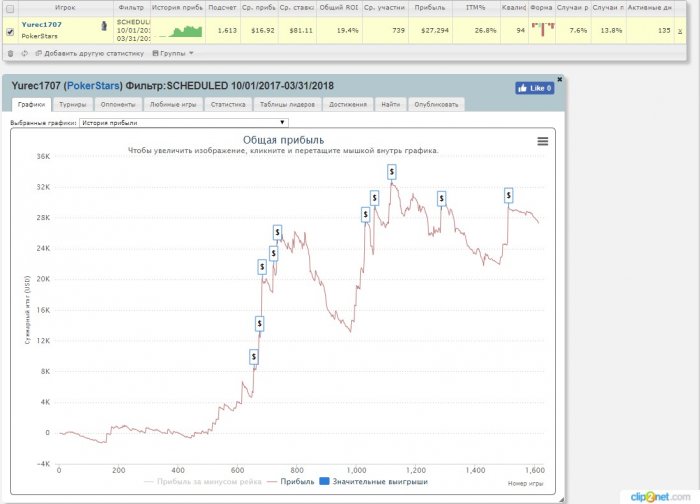Open the Группы dropdown
This screenshot has height=504, width=700.
point(173,54)
